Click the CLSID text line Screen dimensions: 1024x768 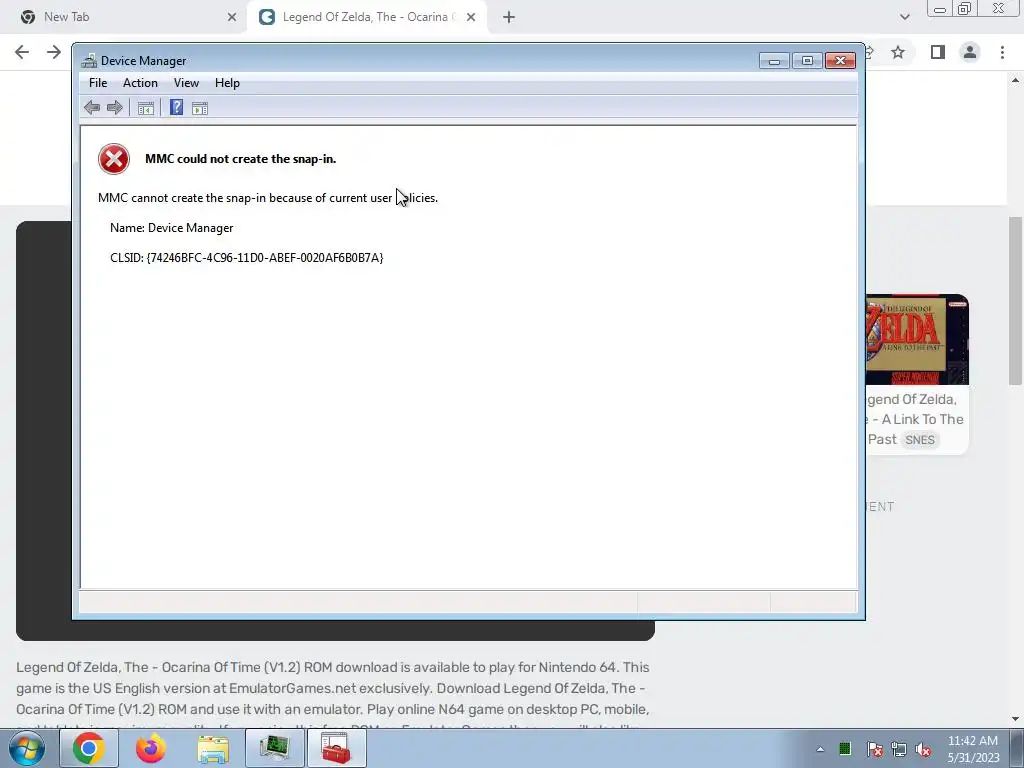click(x=247, y=258)
